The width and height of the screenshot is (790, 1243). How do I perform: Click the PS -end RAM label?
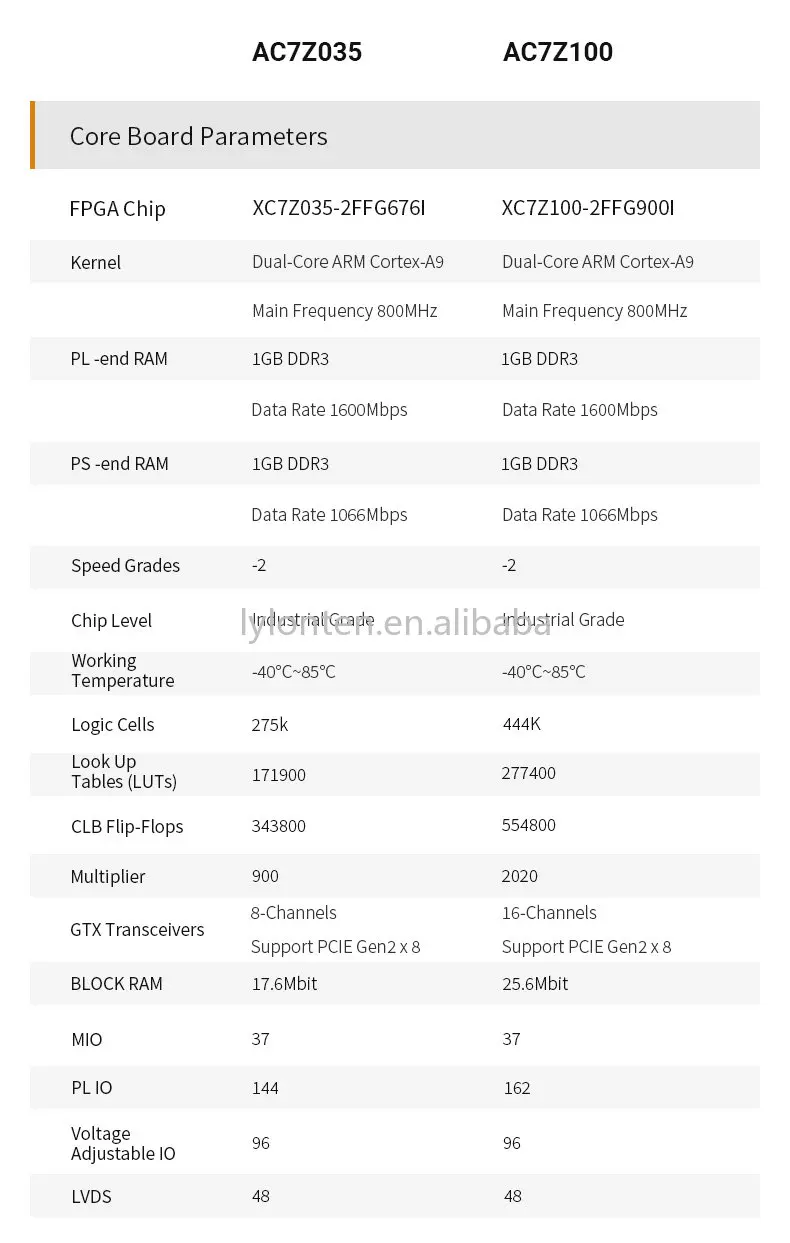(119, 464)
